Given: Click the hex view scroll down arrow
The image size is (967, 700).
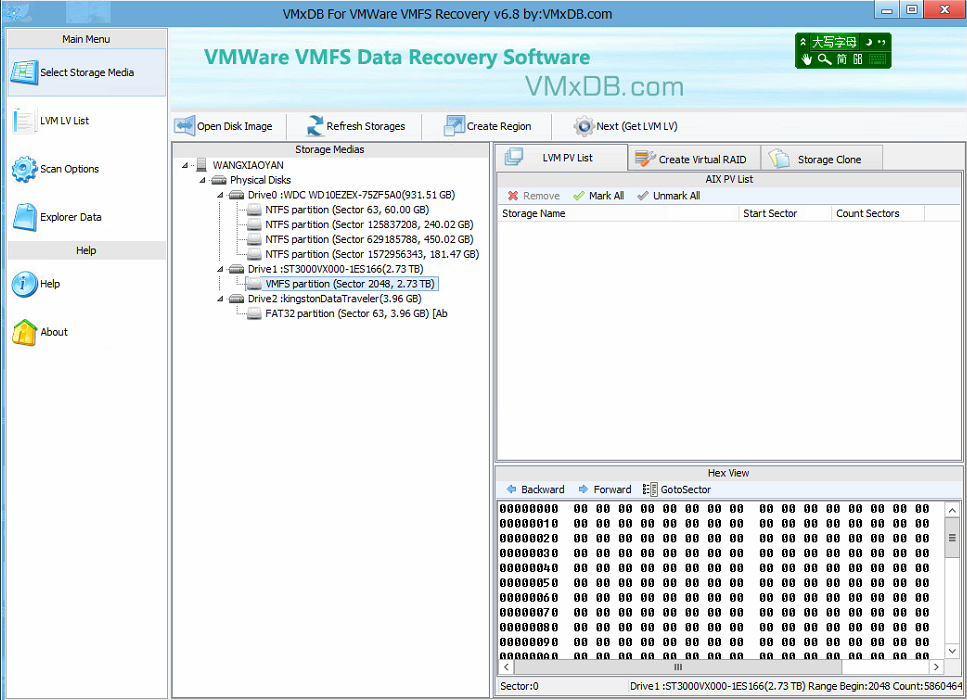Looking at the screenshot, I should click(952, 651).
